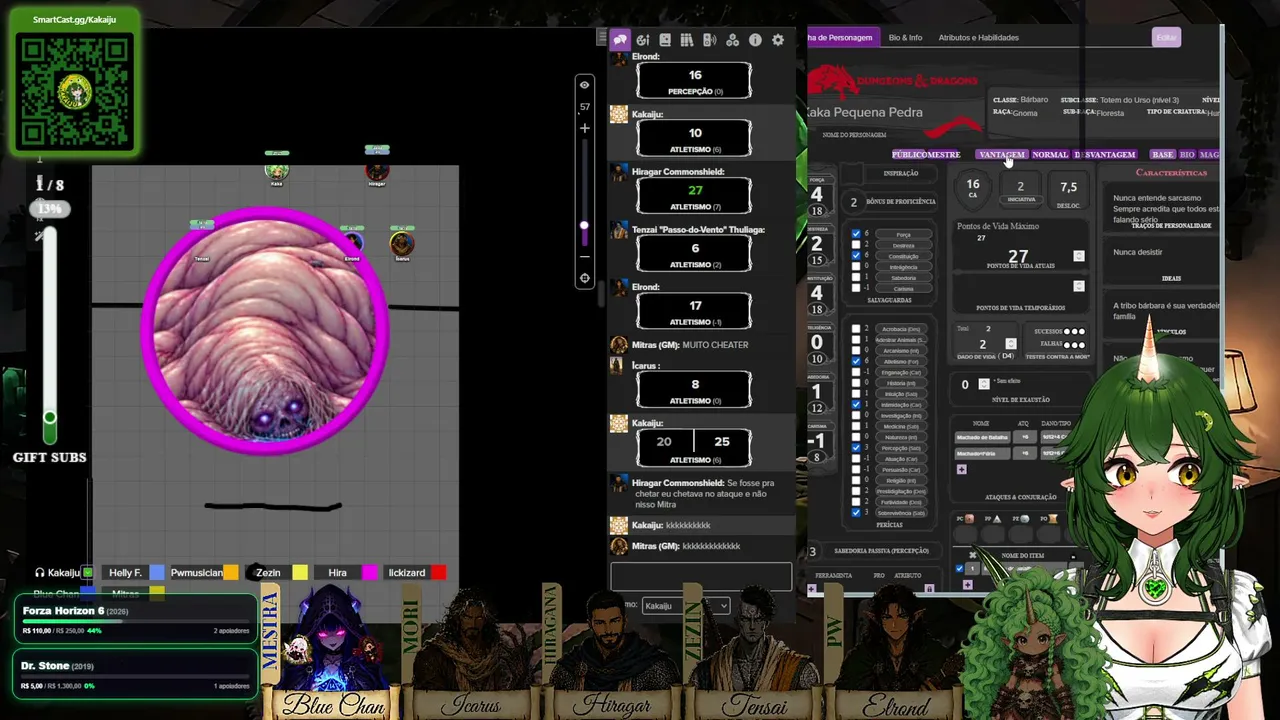Select the Hiragar token on the map
This screenshot has width=1280, height=720.
(x=377, y=171)
